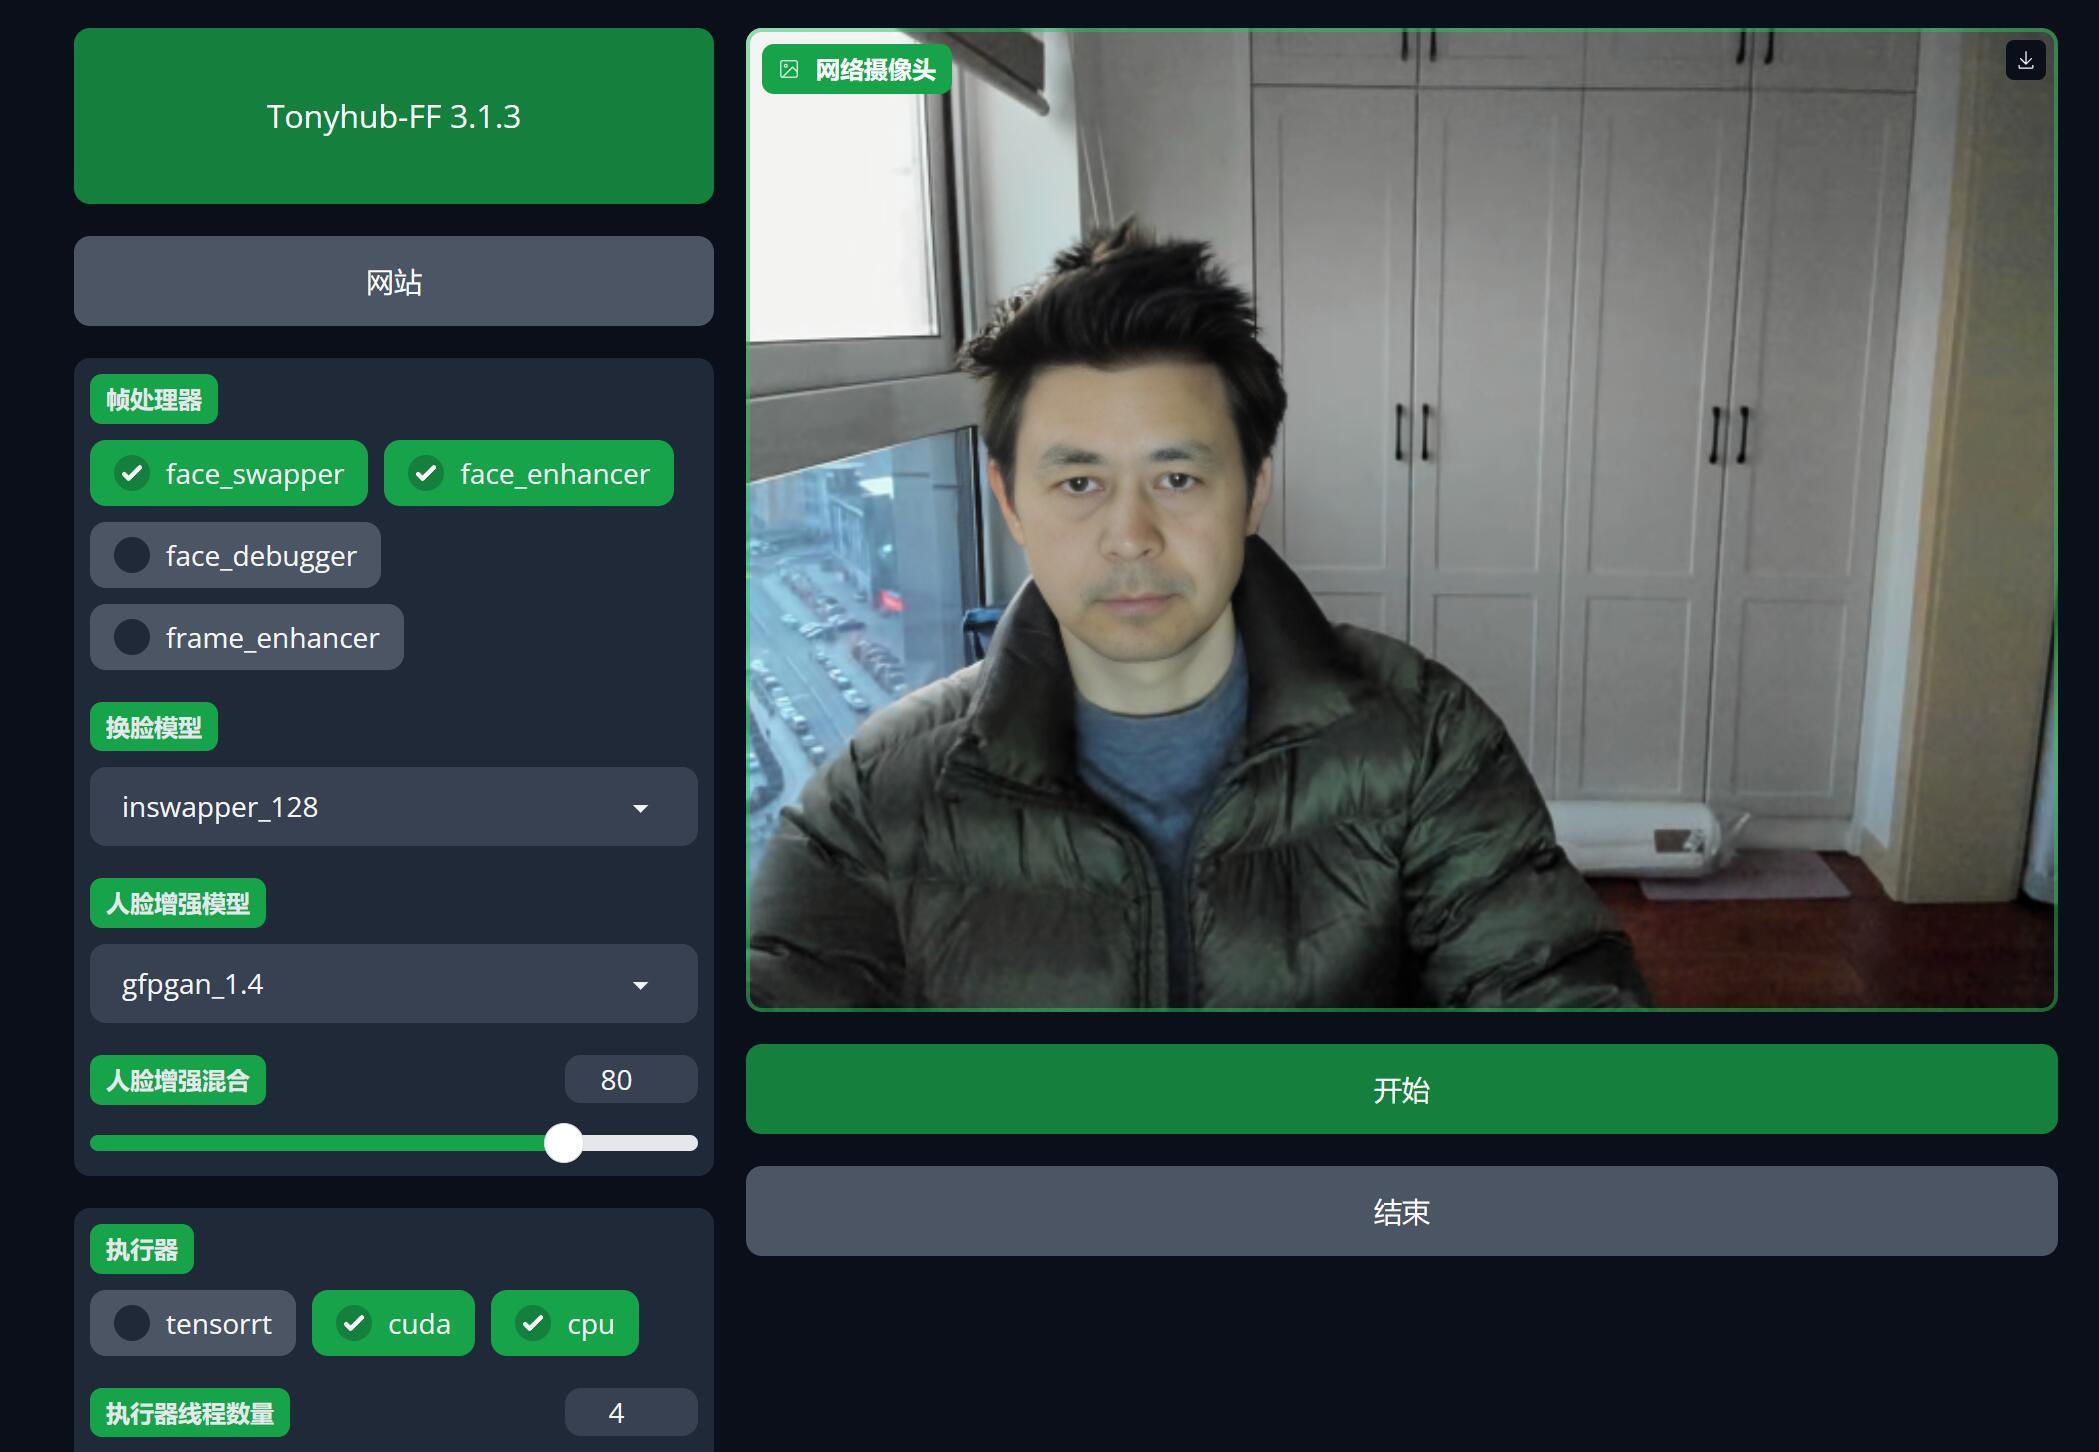Image resolution: width=2099 pixels, height=1452 pixels.
Task: Enable the frame_enhancer processor
Action: (247, 637)
